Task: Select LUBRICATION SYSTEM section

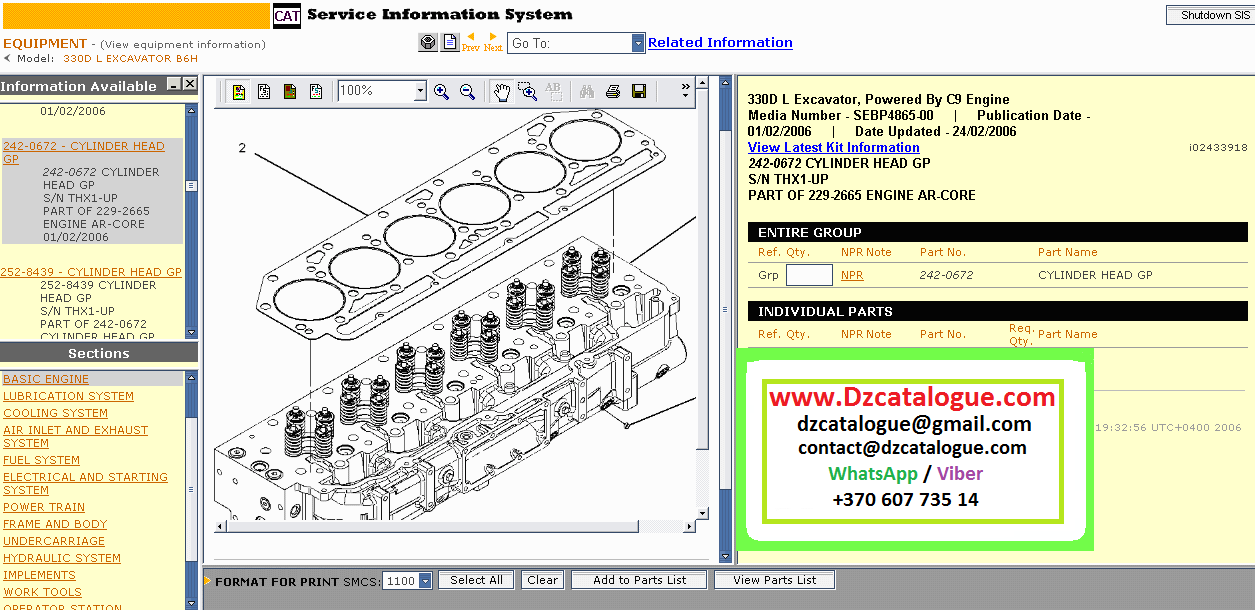Action: click(68, 396)
